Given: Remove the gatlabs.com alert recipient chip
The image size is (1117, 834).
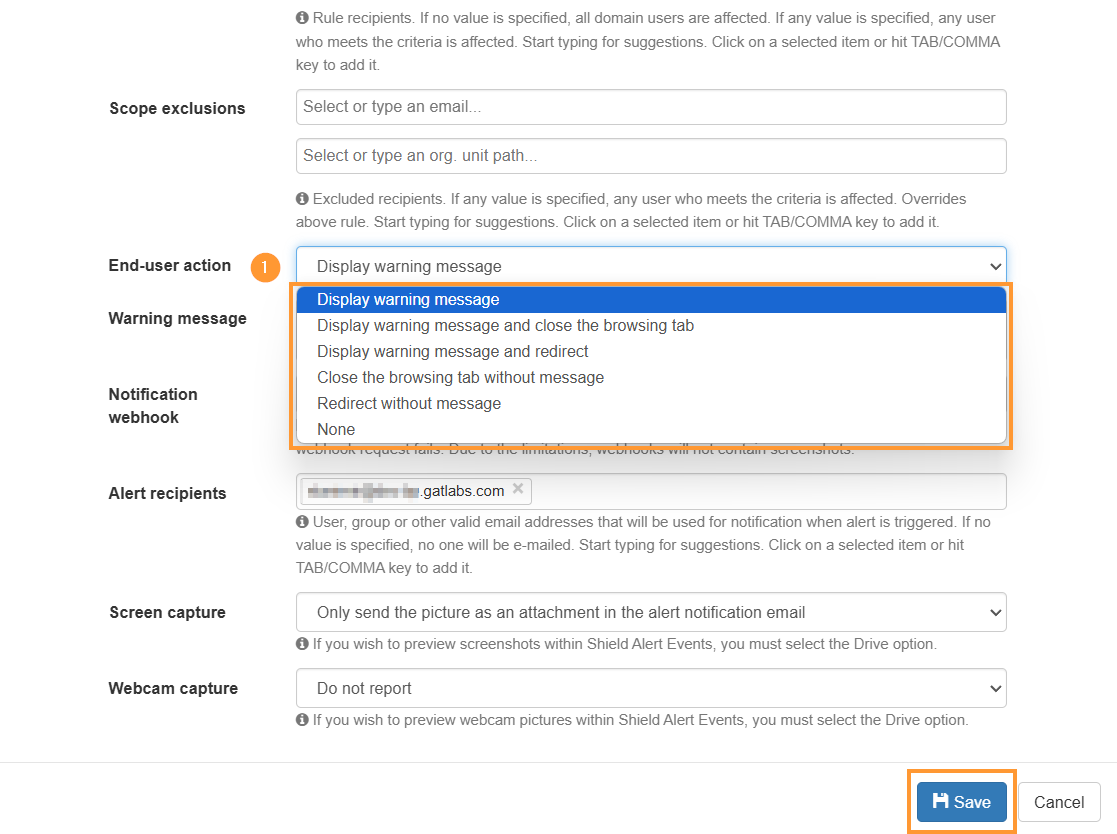Looking at the screenshot, I should click(x=518, y=489).
